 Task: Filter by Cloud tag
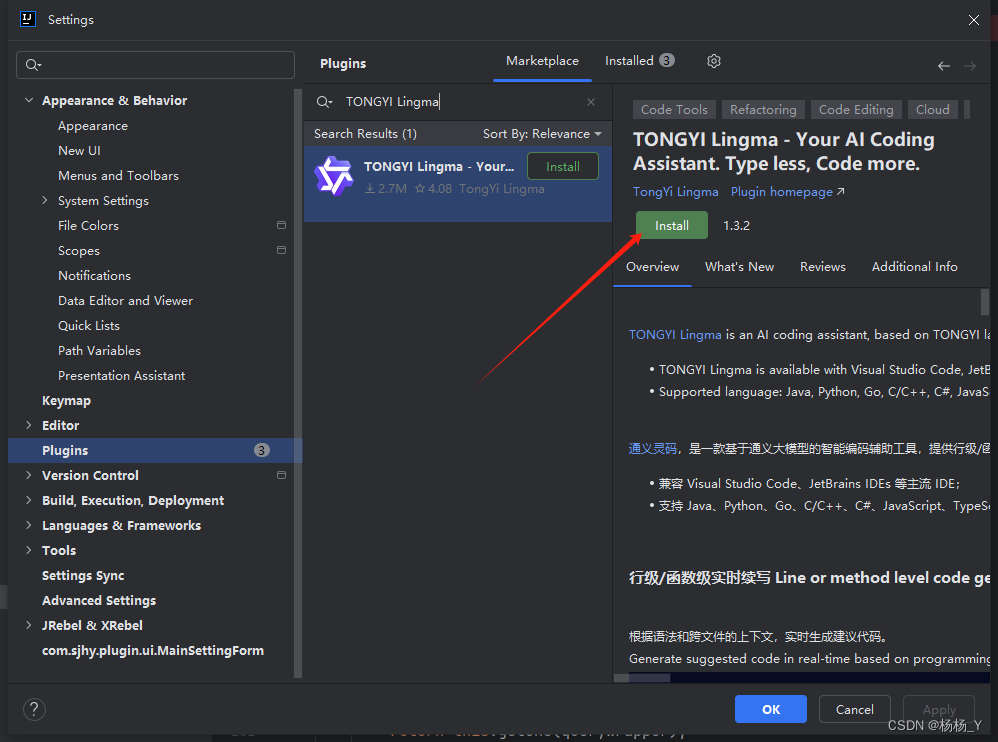(x=932, y=109)
